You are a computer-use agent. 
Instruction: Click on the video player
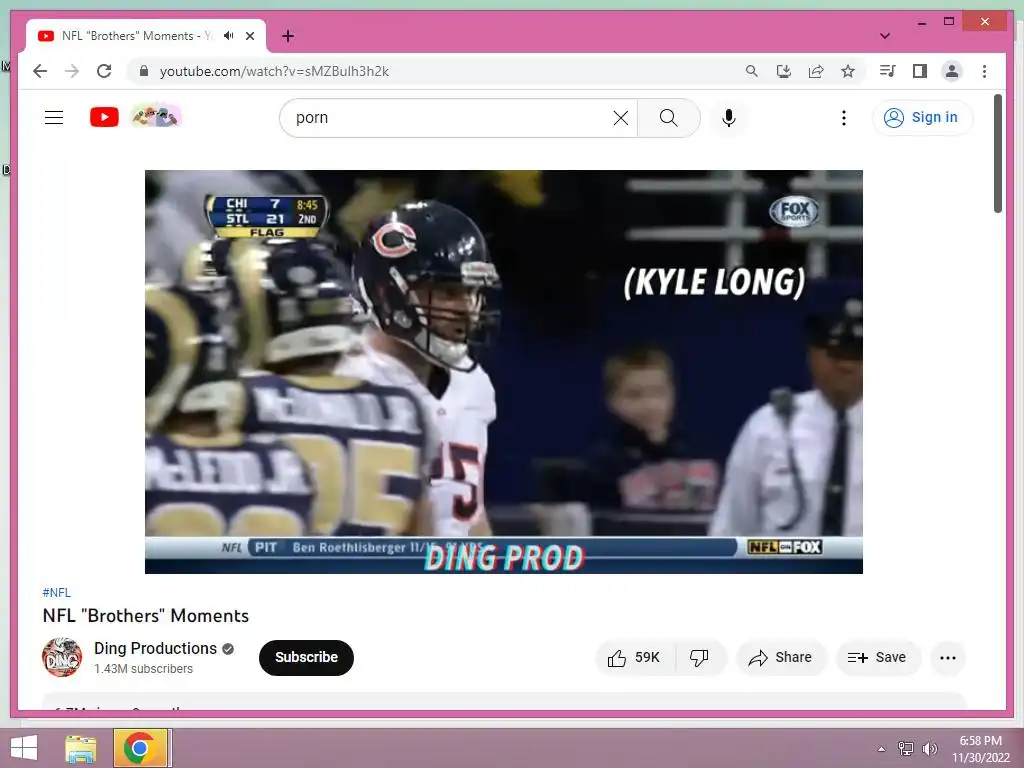(x=504, y=372)
